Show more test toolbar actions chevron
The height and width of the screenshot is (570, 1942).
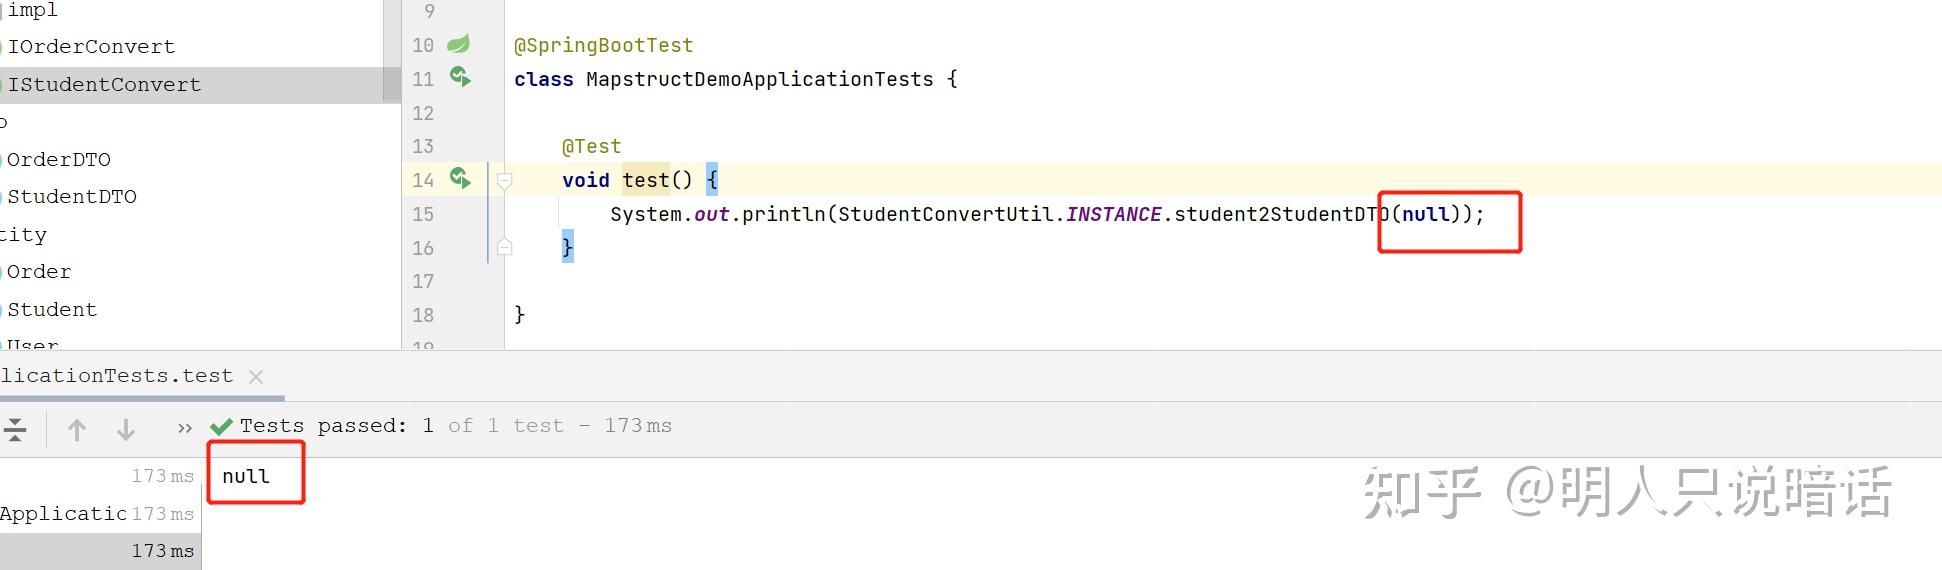click(x=184, y=428)
